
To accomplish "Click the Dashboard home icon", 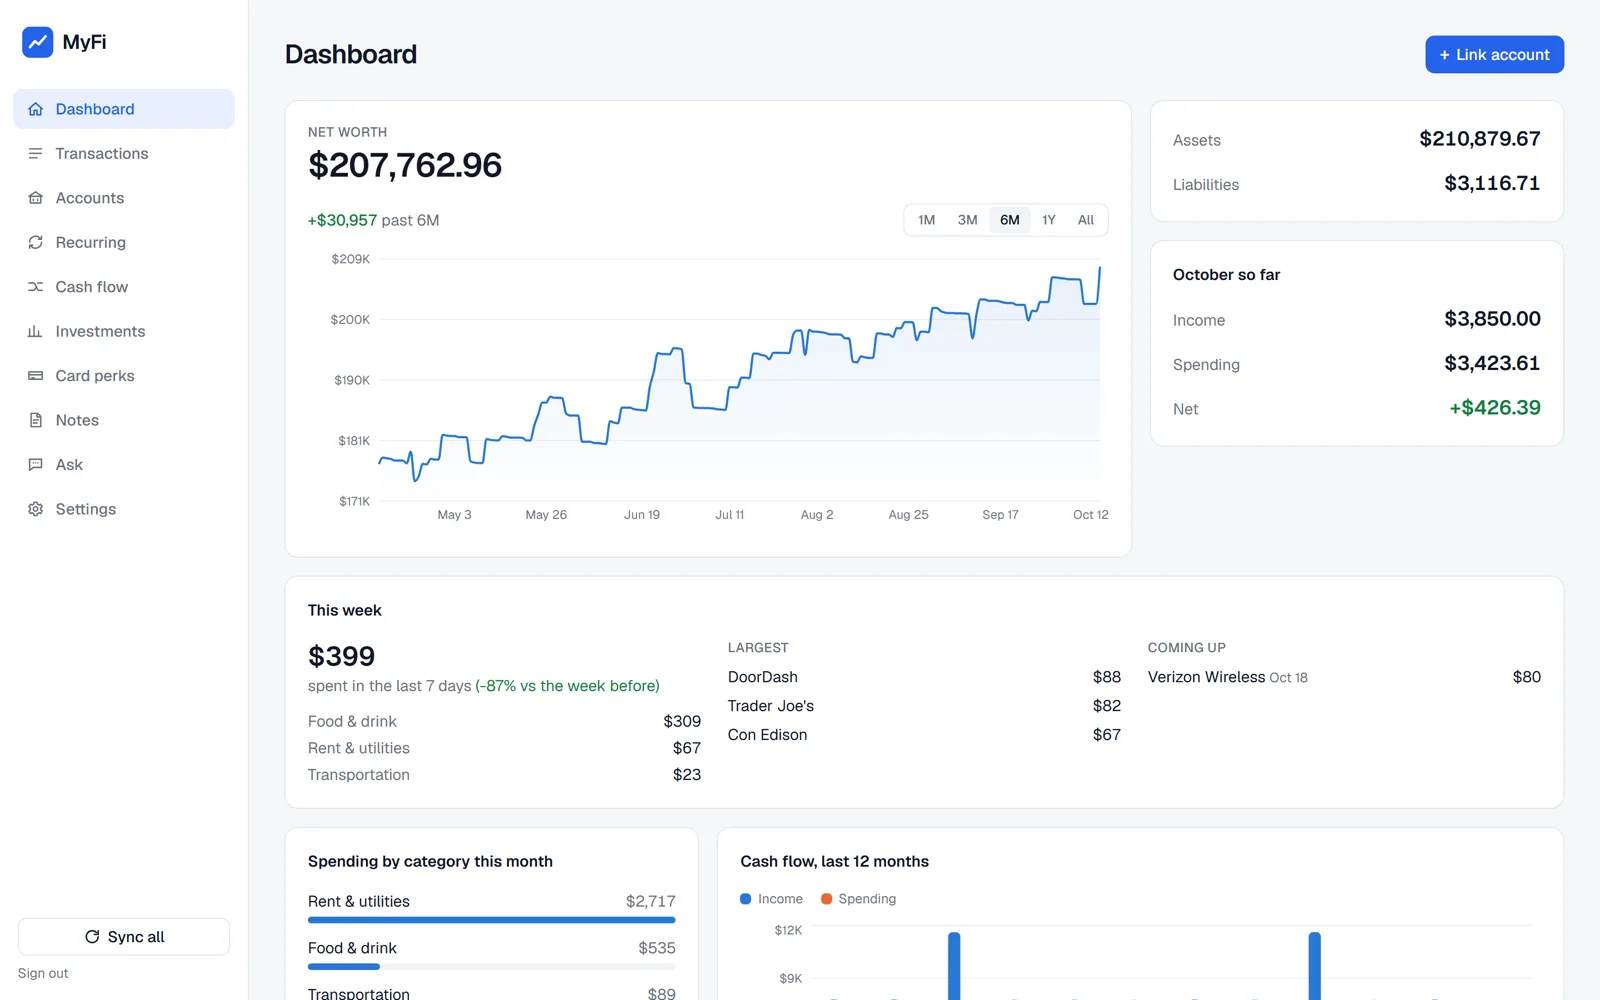I will [x=36, y=109].
